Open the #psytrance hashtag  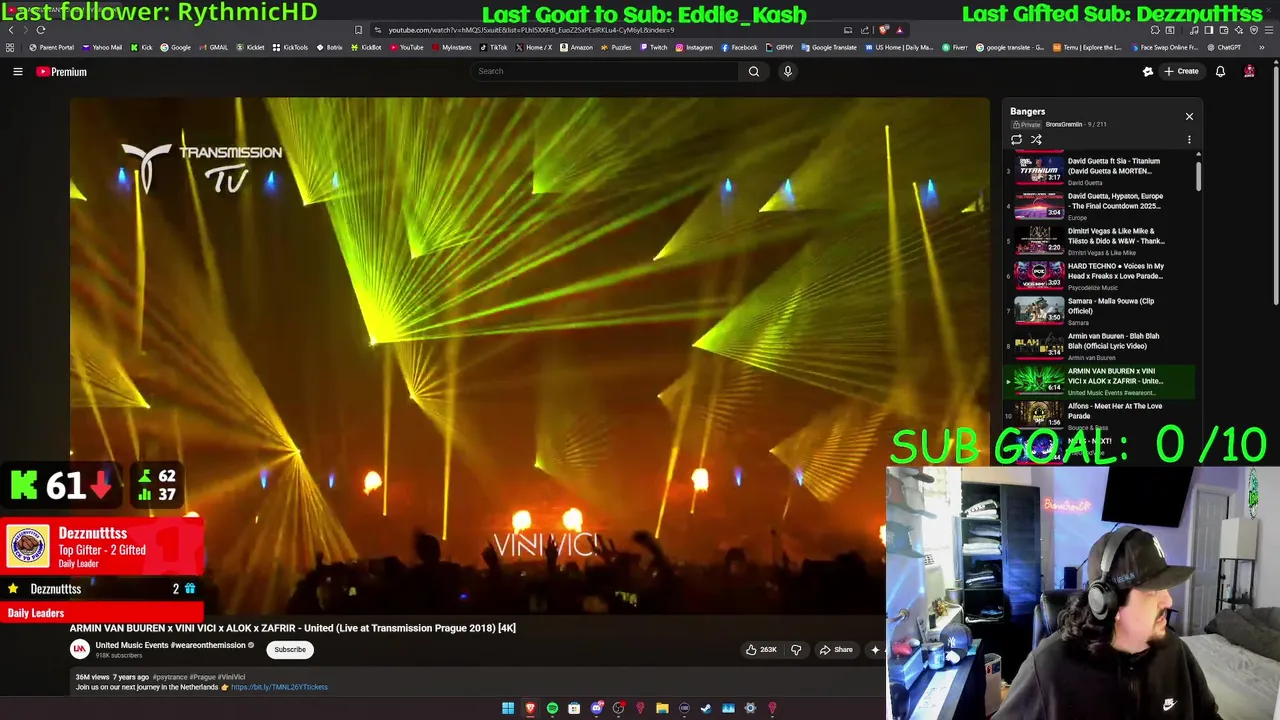pos(169,677)
